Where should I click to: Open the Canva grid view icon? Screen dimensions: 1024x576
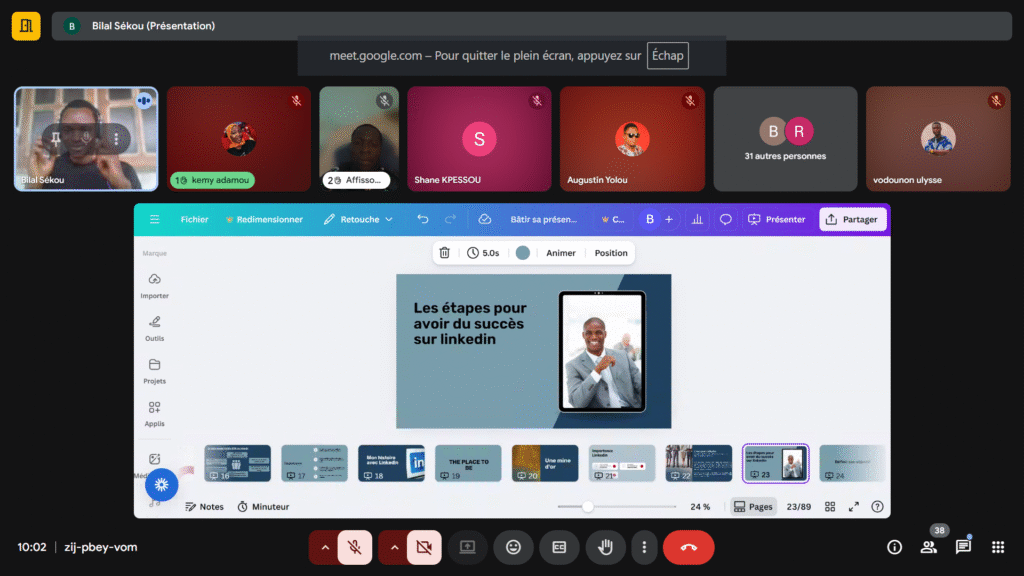[830, 507]
